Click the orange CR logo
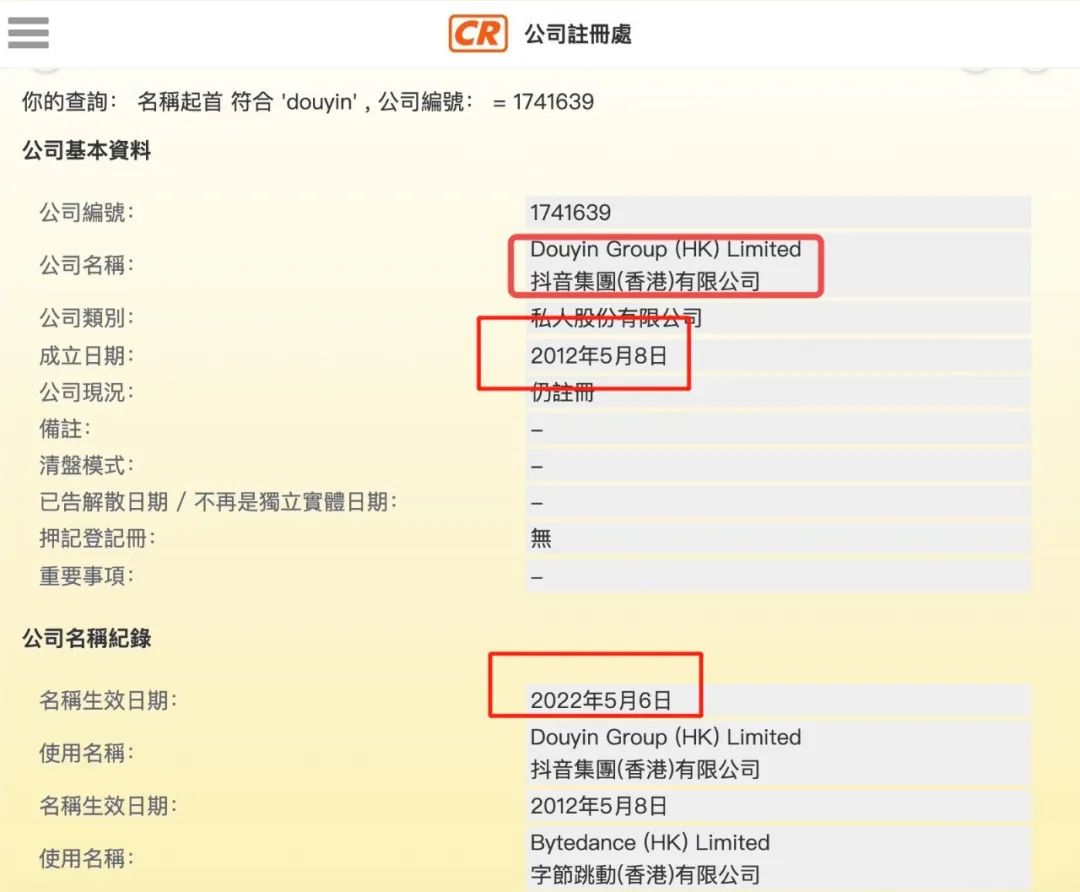Screen dimensions: 1080x892 [x=477, y=34]
